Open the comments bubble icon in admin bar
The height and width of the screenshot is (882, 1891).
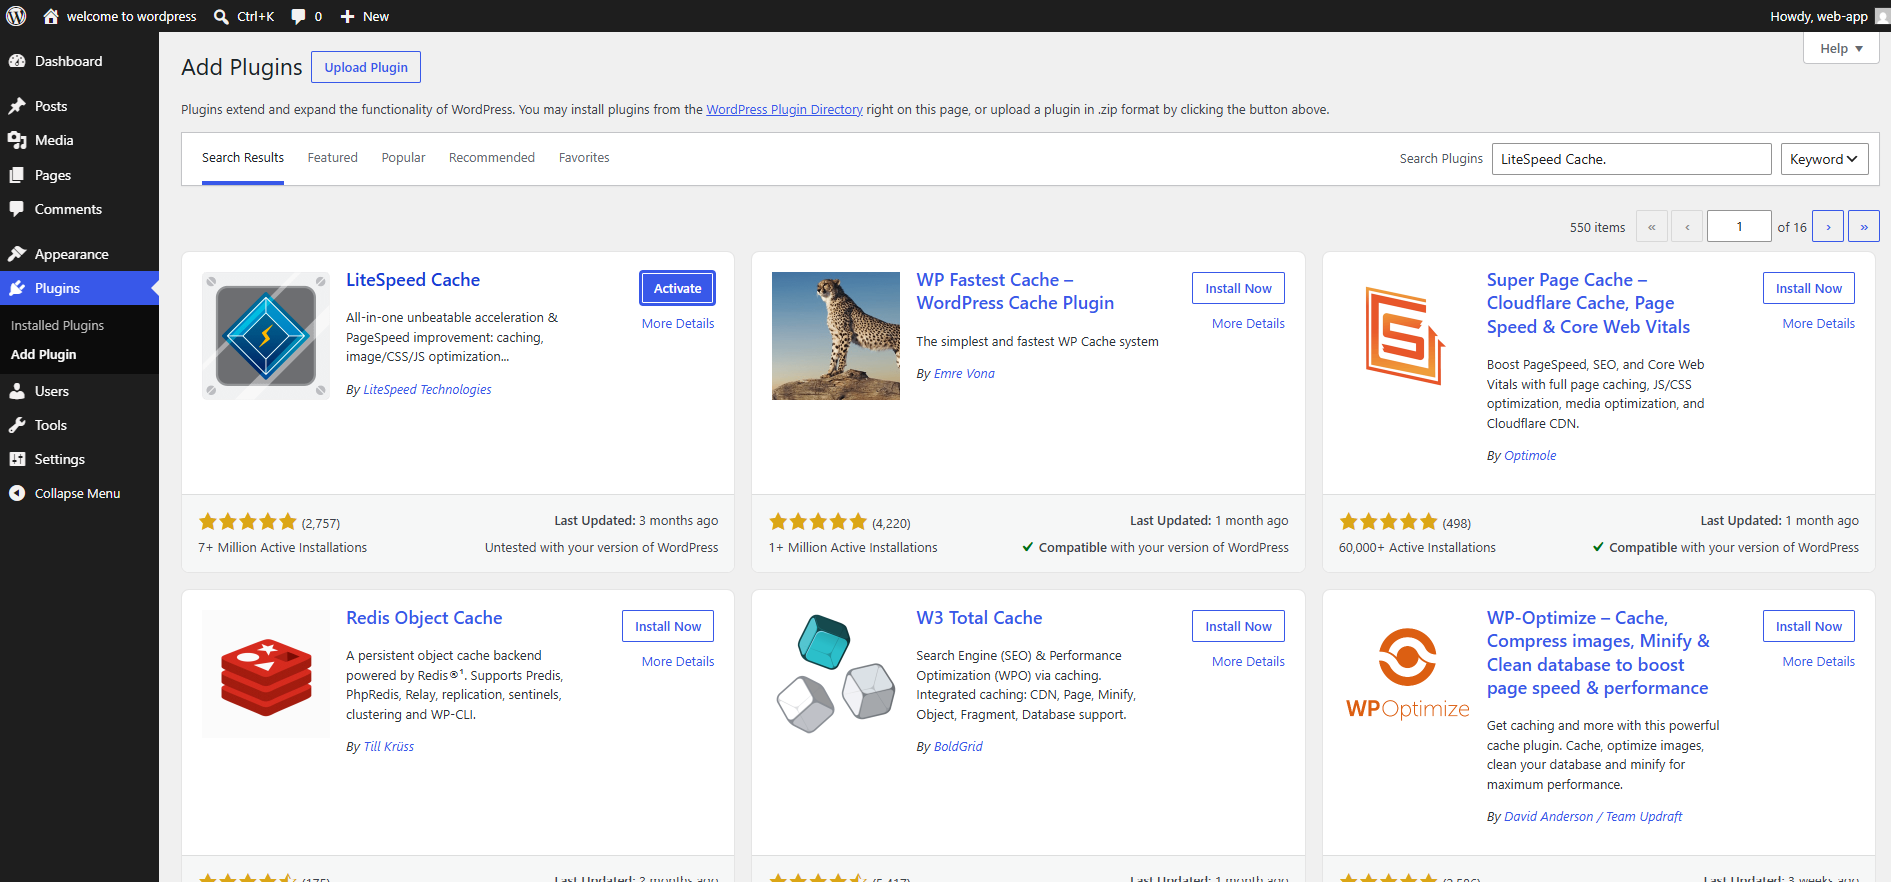pos(298,17)
